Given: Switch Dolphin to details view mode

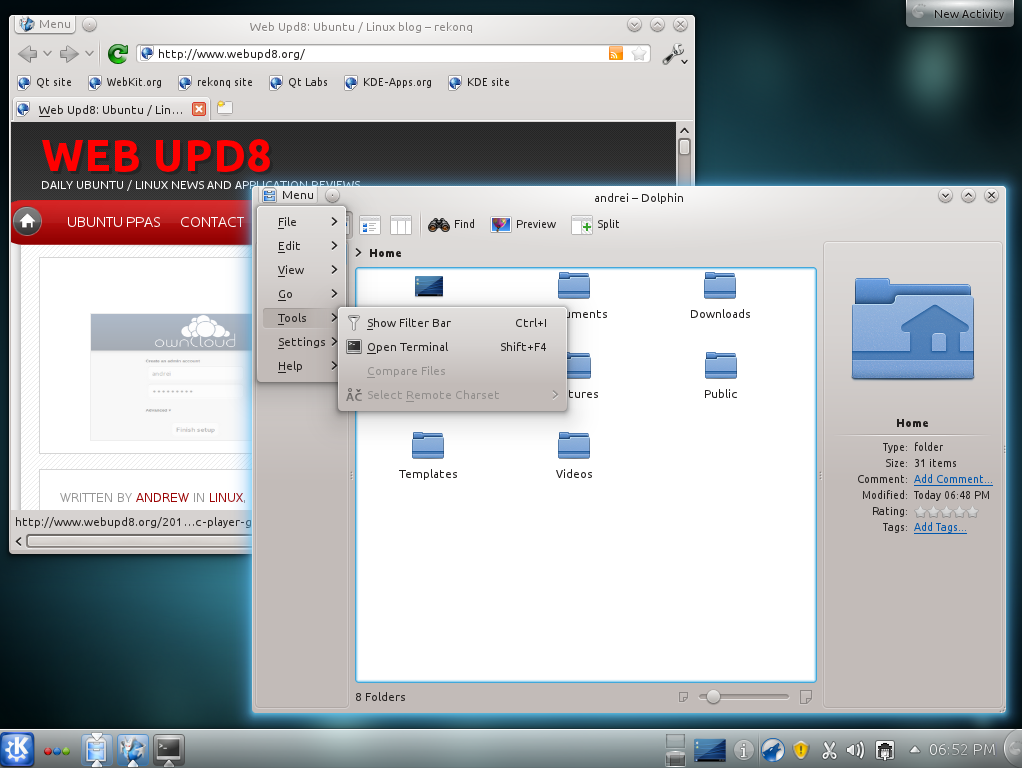Looking at the screenshot, I should click(x=370, y=225).
